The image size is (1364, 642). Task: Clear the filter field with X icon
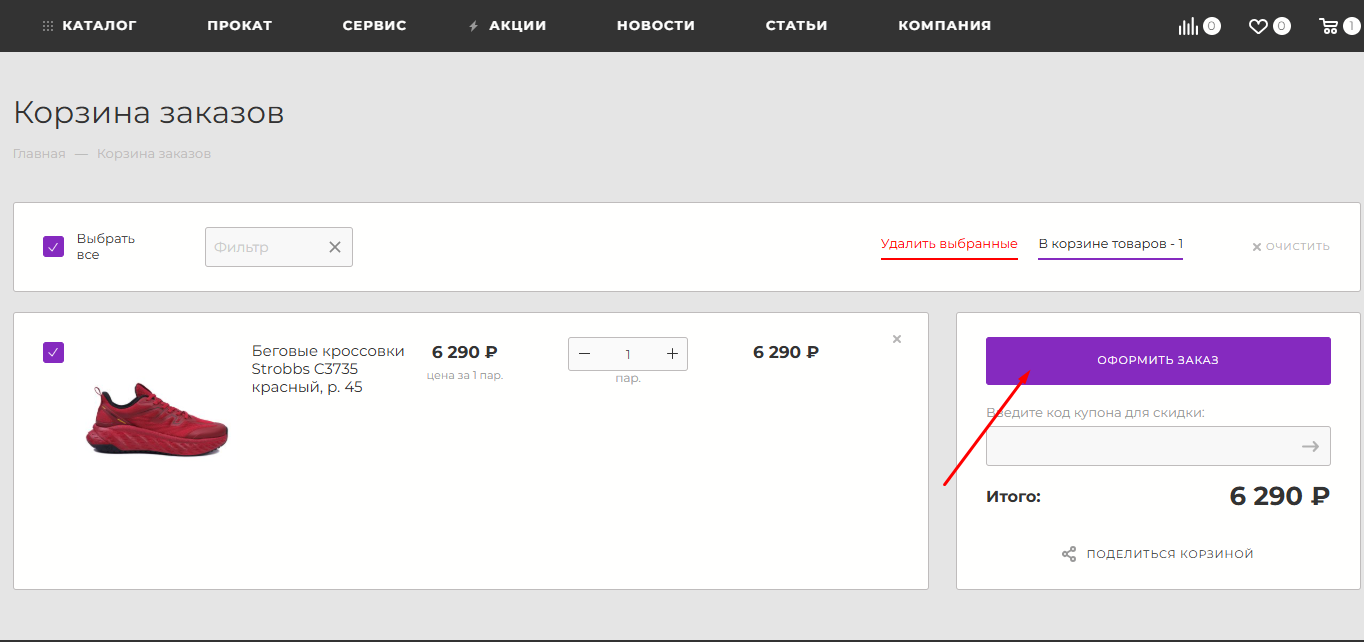pyautogui.click(x=335, y=247)
